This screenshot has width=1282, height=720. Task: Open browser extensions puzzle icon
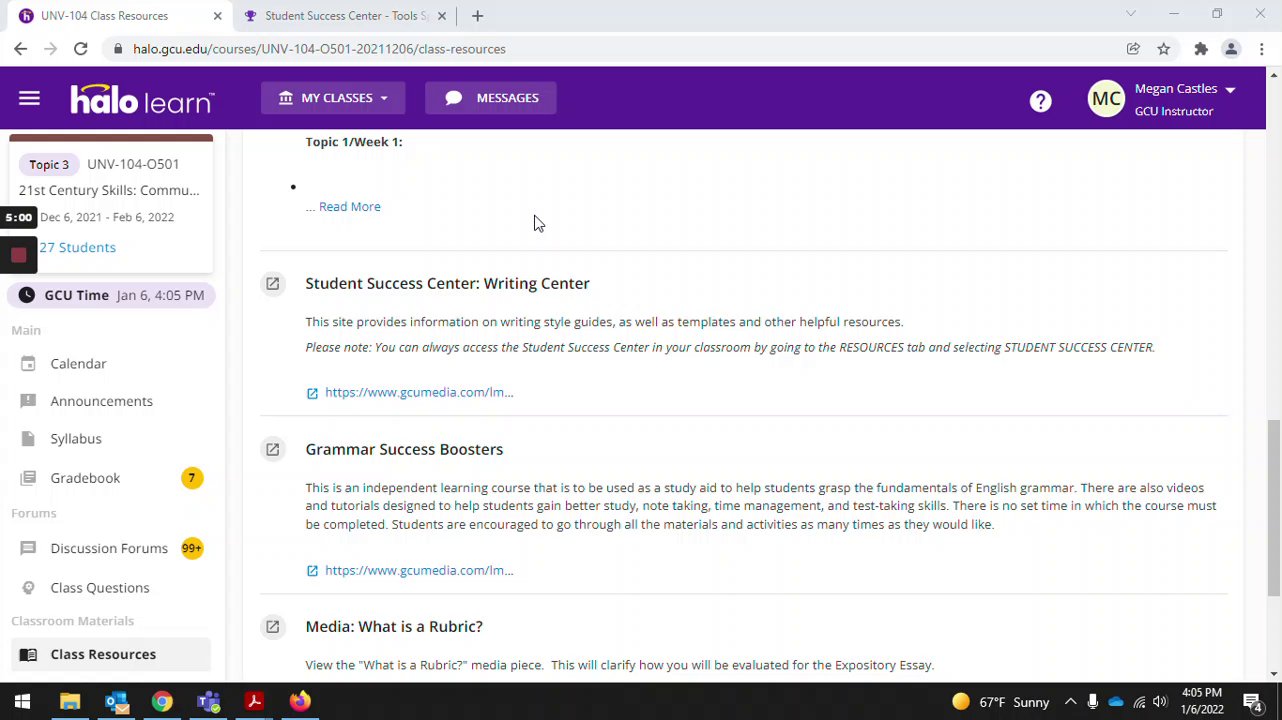click(x=1201, y=49)
